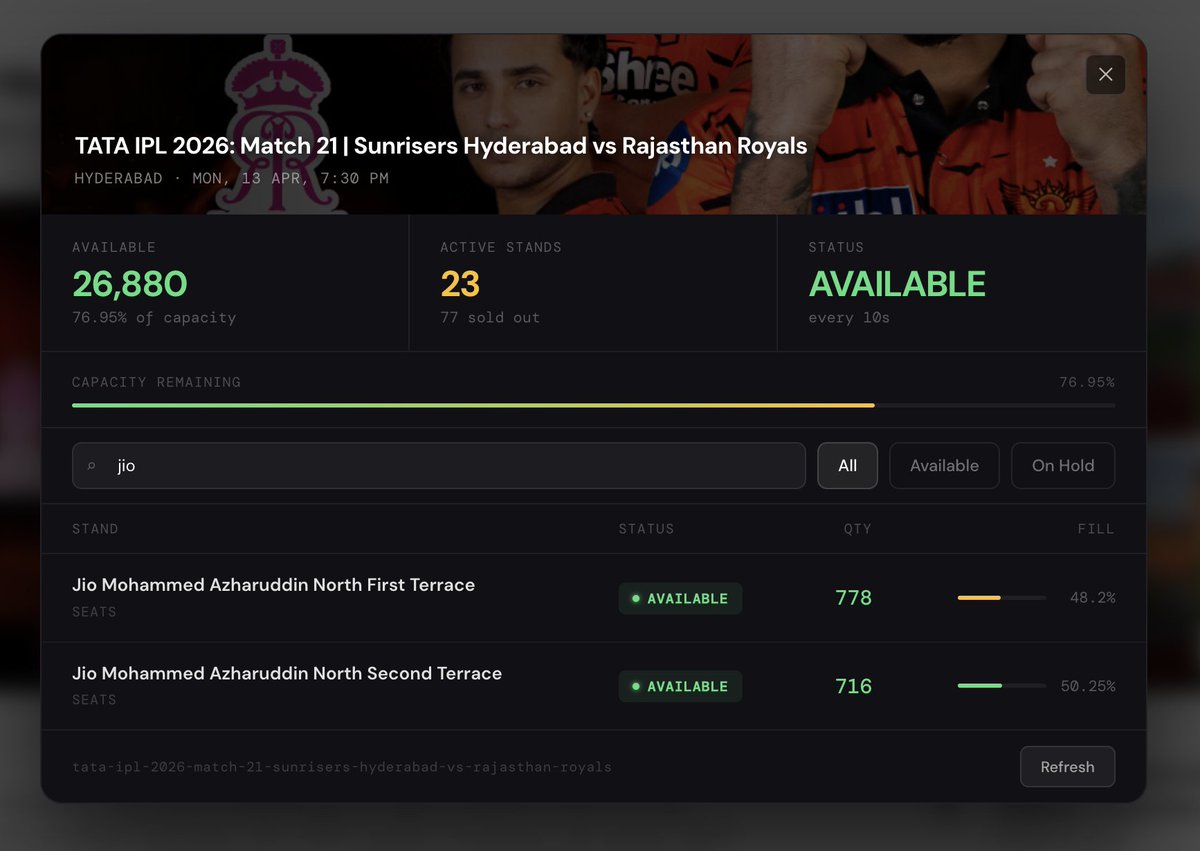Click the 76.95% value beside capacity bar
This screenshot has height=851, width=1200.
pyautogui.click(x=1087, y=382)
